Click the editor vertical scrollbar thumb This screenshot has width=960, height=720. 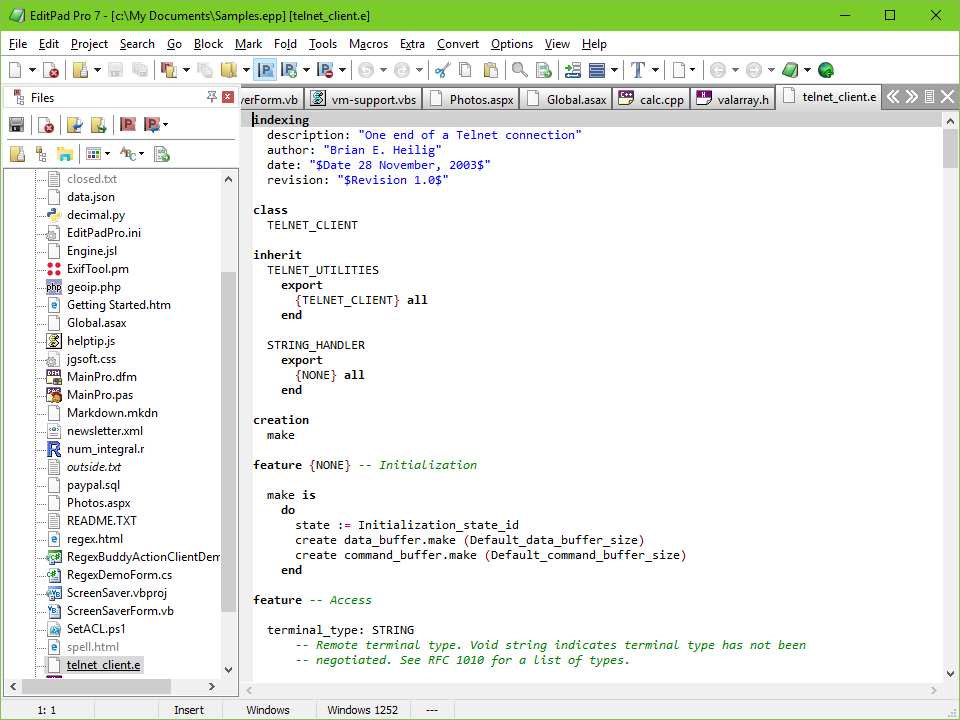point(950,147)
